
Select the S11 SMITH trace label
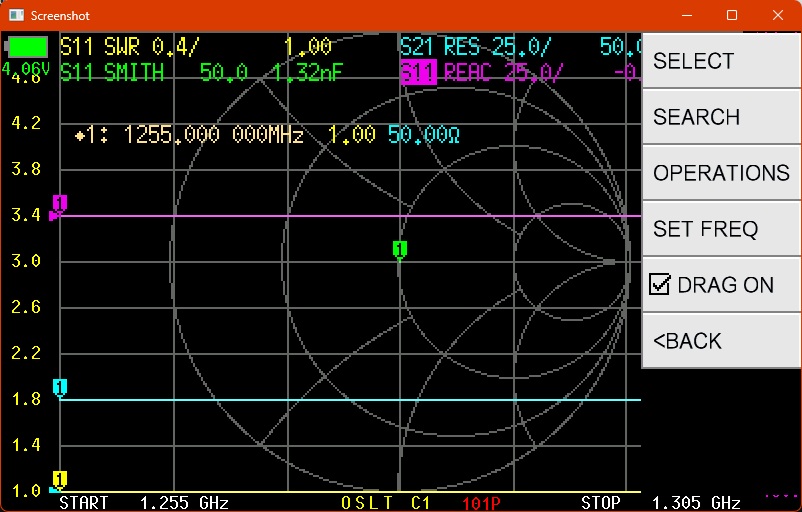pyautogui.click(x=112, y=73)
